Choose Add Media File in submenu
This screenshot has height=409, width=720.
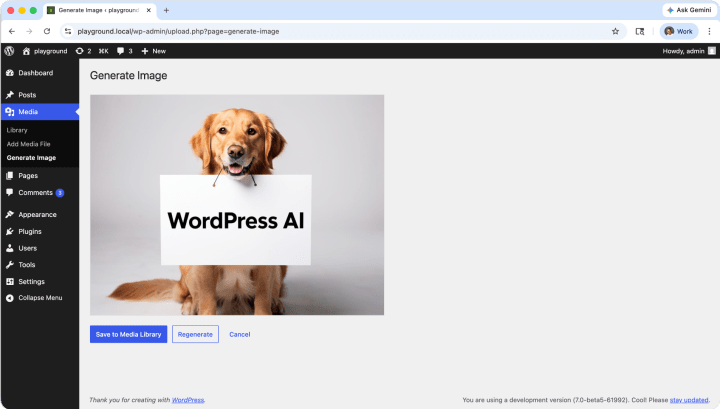(x=28, y=144)
